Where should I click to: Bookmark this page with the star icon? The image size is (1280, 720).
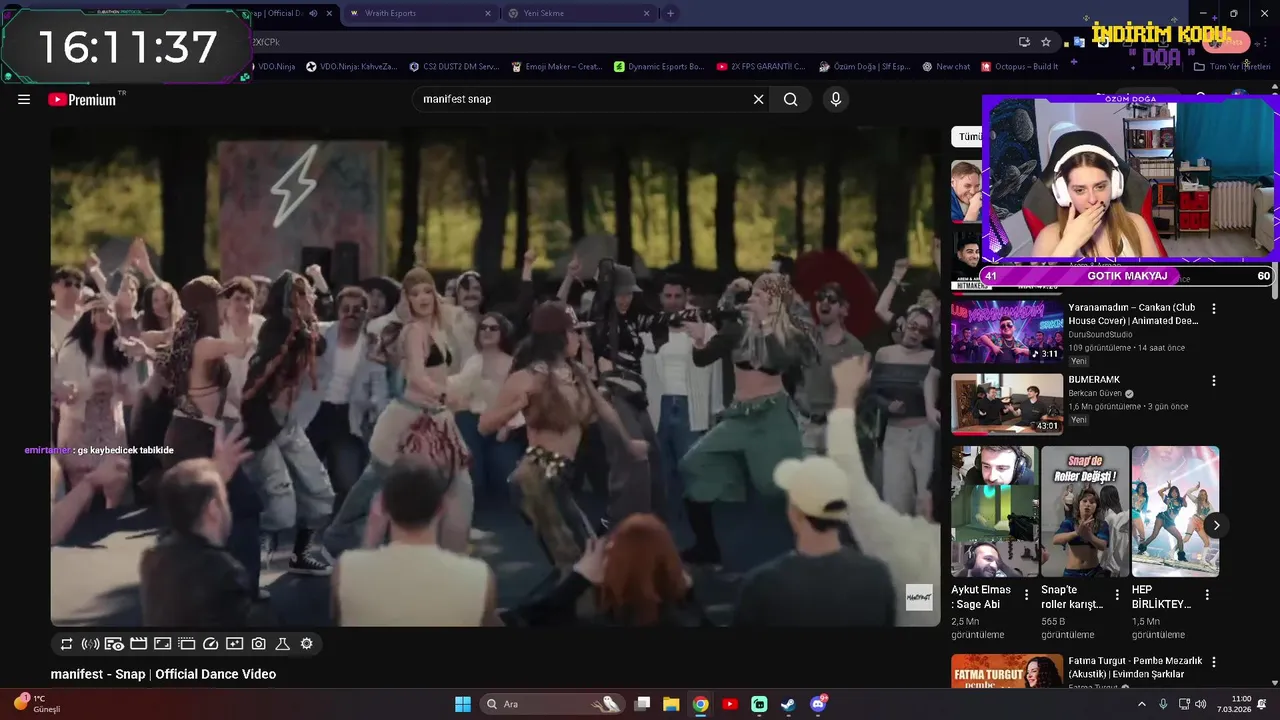(1046, 42)
